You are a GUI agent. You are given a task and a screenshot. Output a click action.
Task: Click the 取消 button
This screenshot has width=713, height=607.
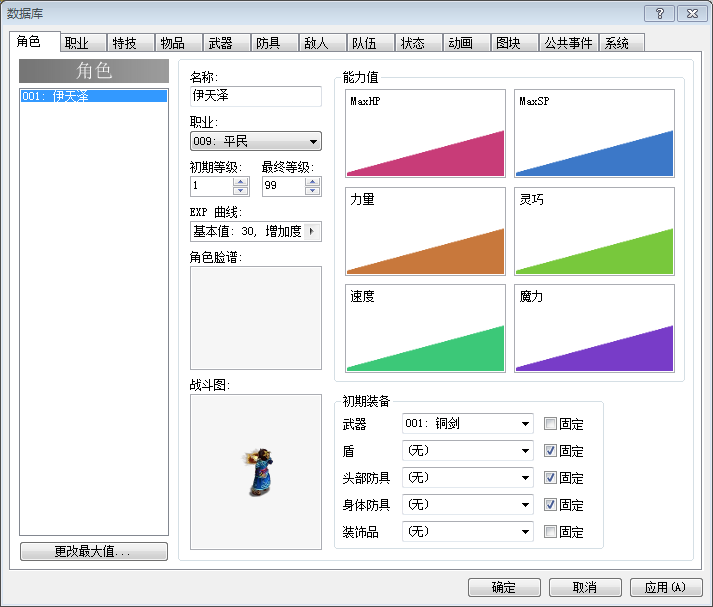(585, 587)
